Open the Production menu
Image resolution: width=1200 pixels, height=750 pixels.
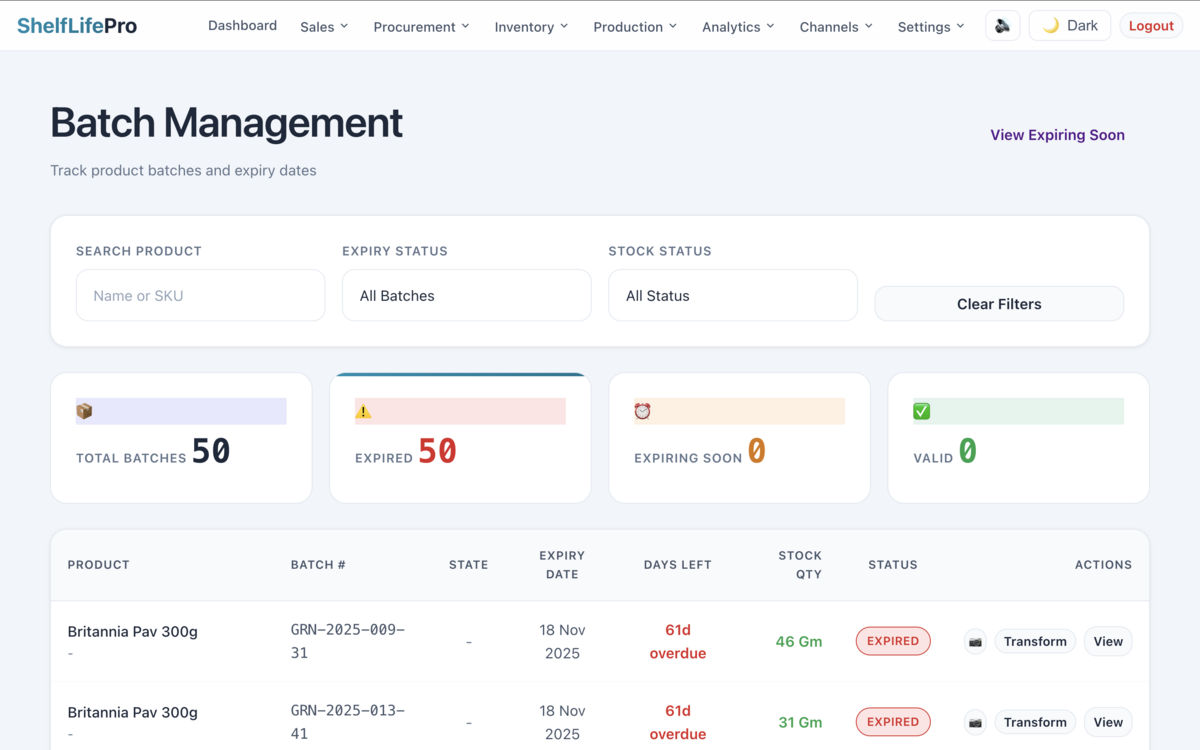(x=635, y=27)
